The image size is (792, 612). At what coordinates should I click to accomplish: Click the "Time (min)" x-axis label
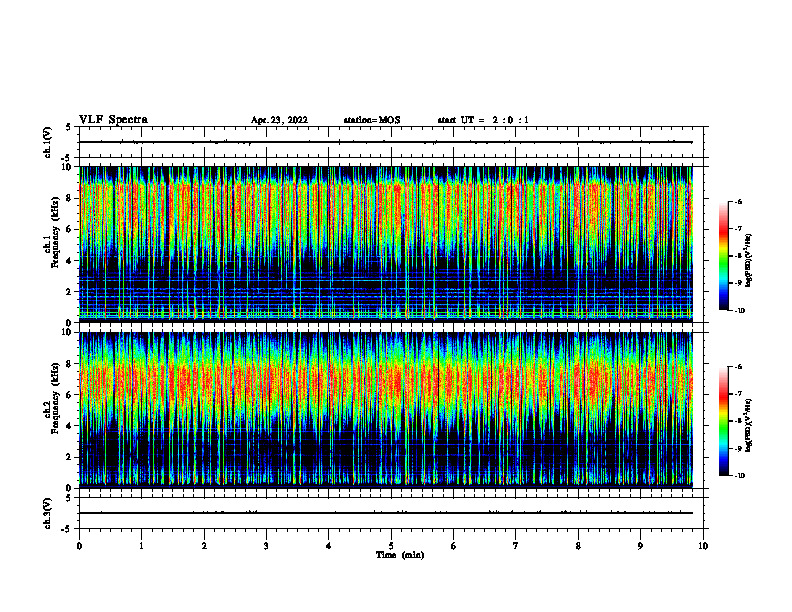pos(400,555)
